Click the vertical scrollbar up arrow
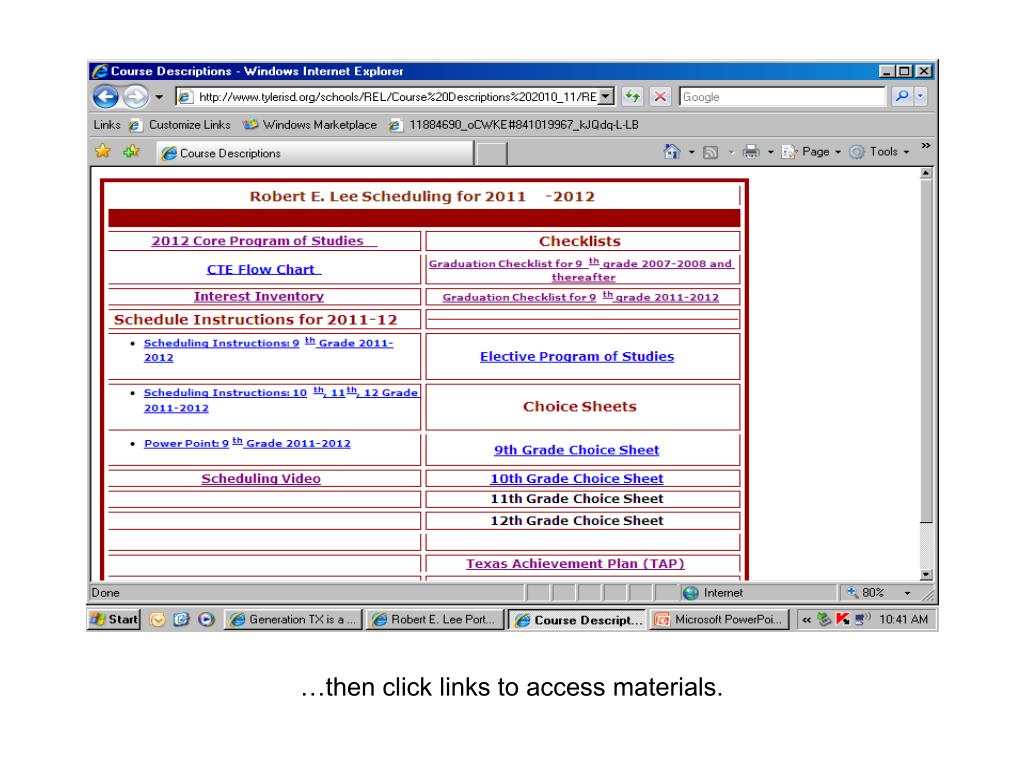Screen dimensions: 1024x768 [925, 174]
